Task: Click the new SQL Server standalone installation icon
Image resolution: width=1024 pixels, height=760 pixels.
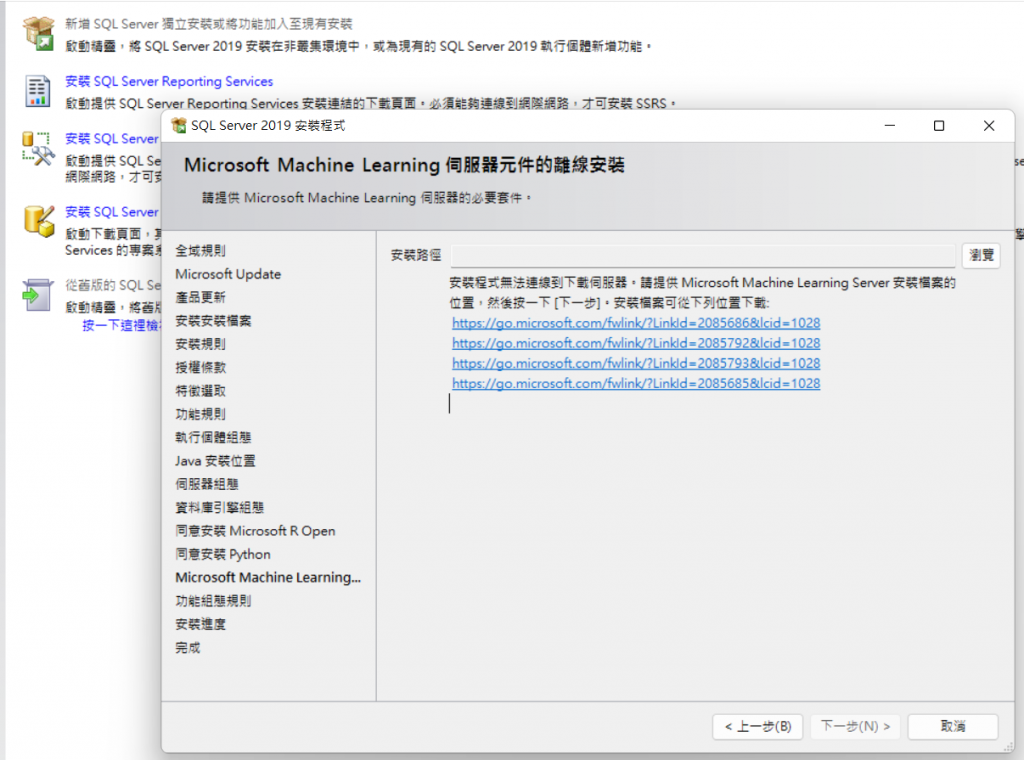Action: 38,33
